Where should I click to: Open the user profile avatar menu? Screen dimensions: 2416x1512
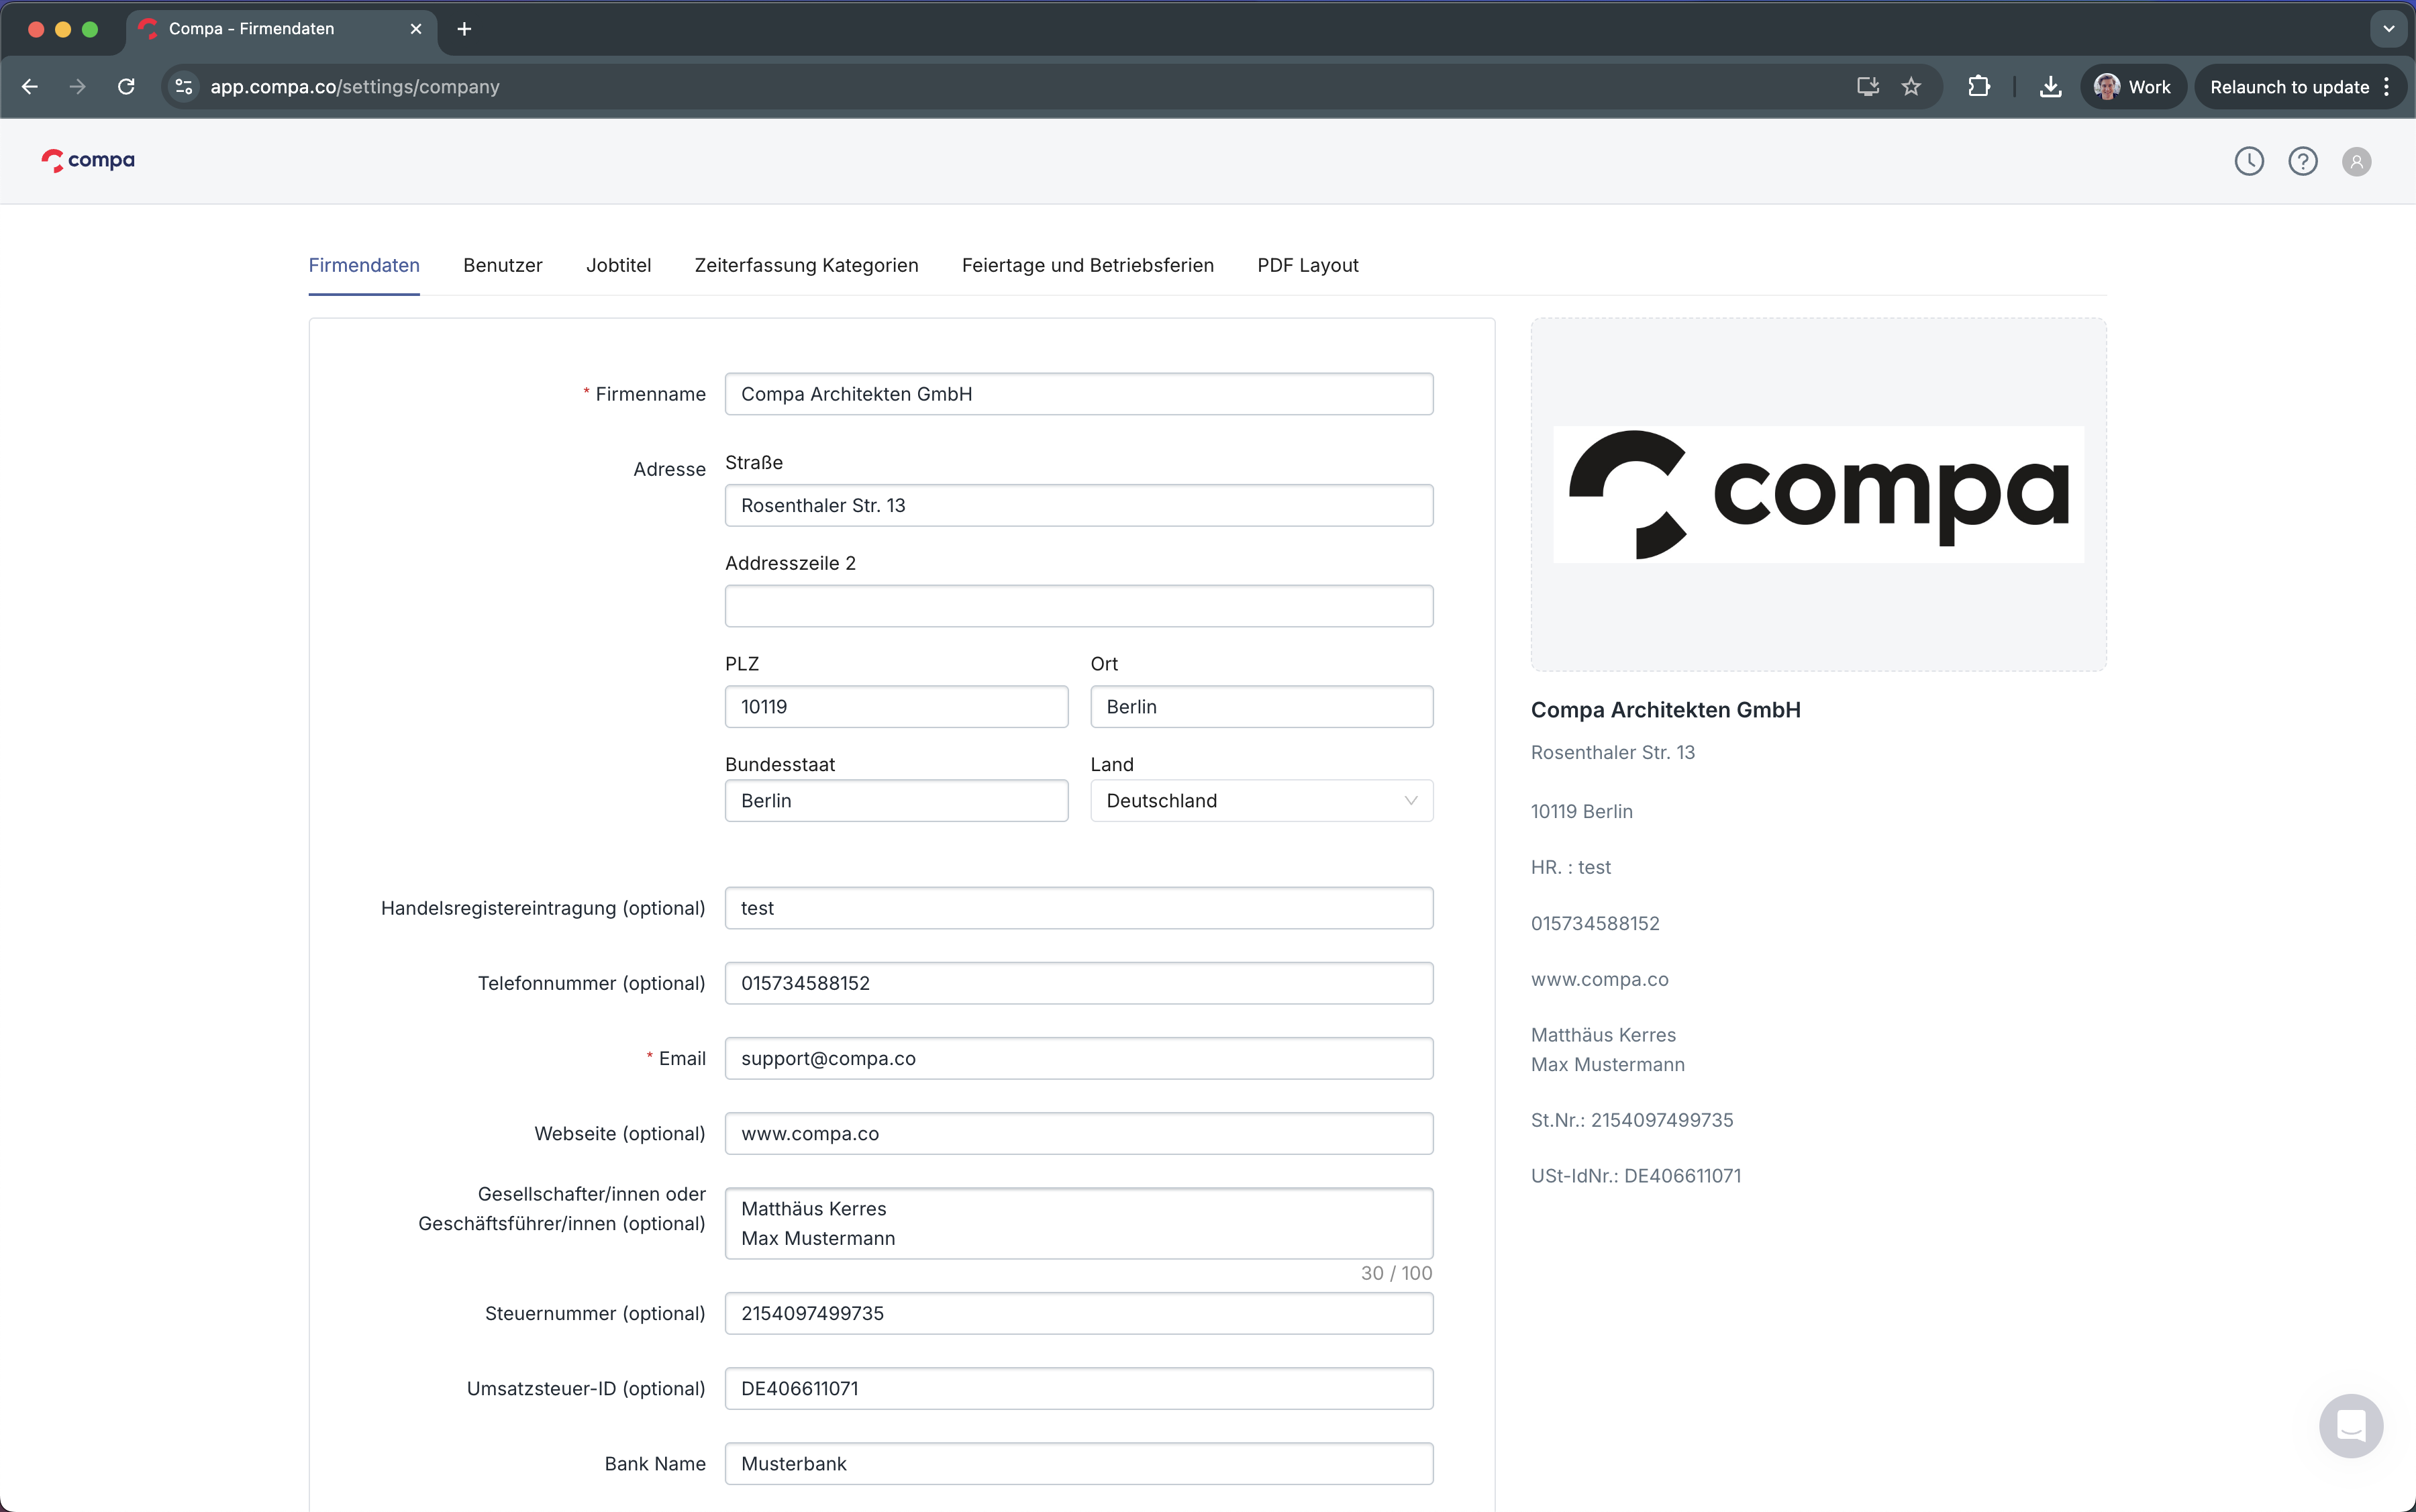pyautogui.click(x=2356, y=161)
